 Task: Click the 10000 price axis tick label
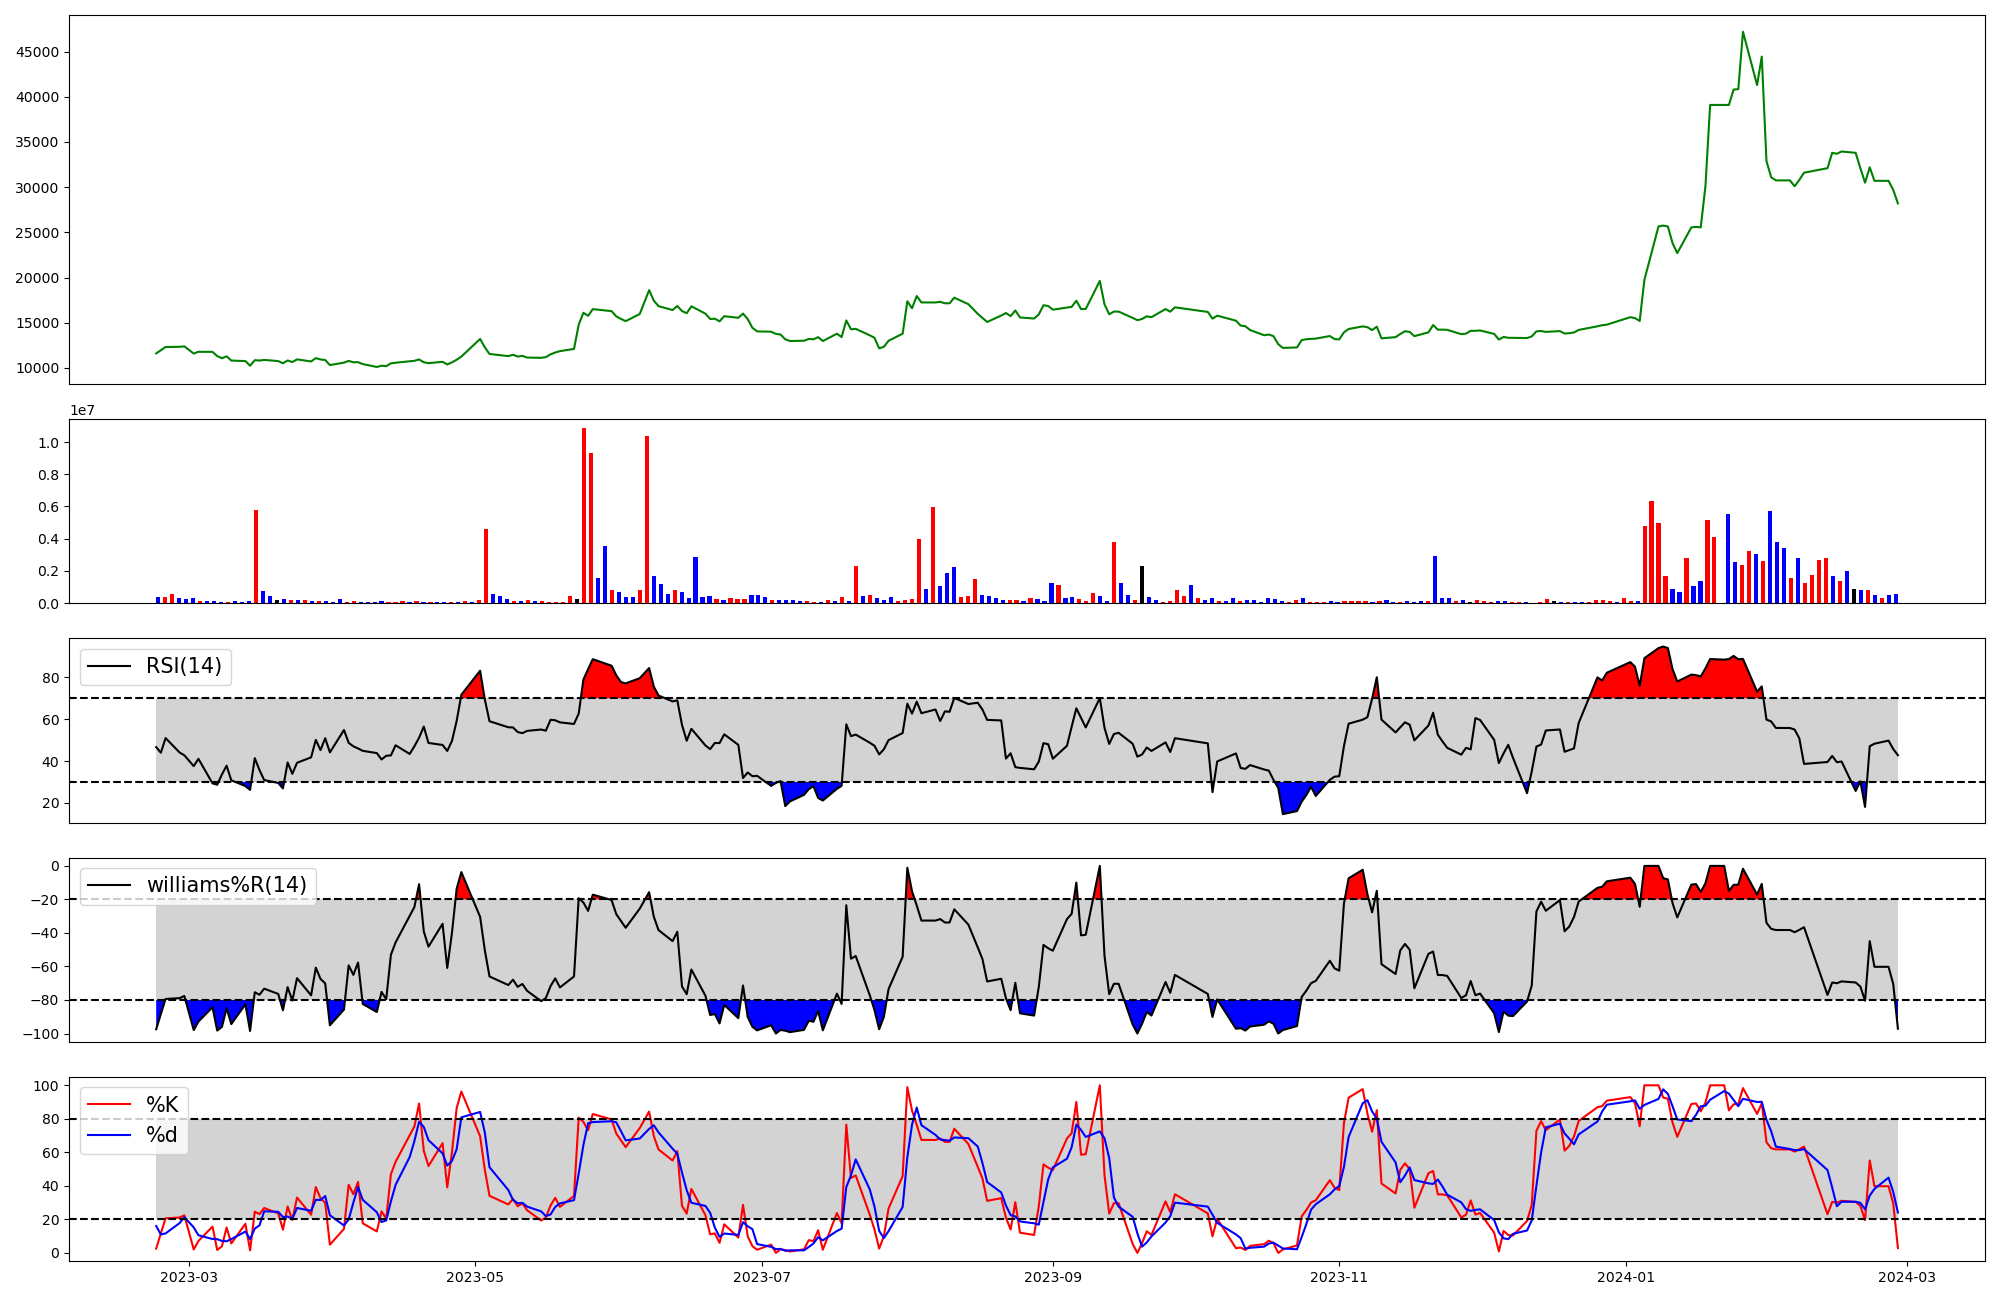[x=37, y=368]
